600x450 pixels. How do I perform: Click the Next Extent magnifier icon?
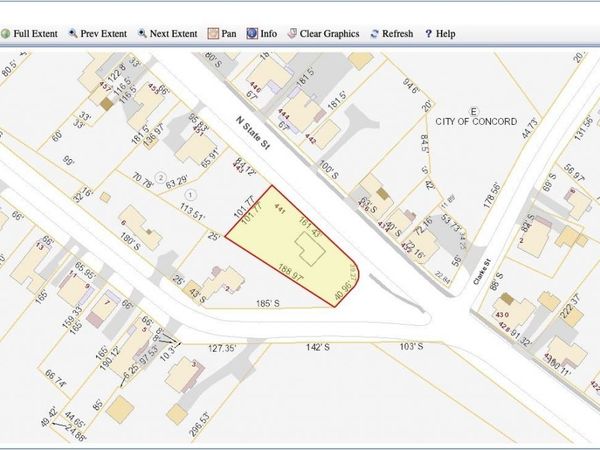click(142, 33)
